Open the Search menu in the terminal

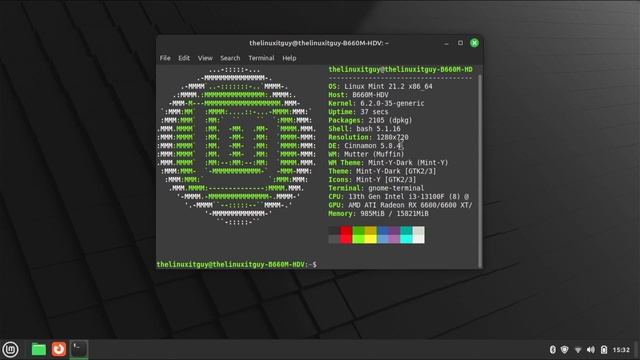[x=230, y=58]
